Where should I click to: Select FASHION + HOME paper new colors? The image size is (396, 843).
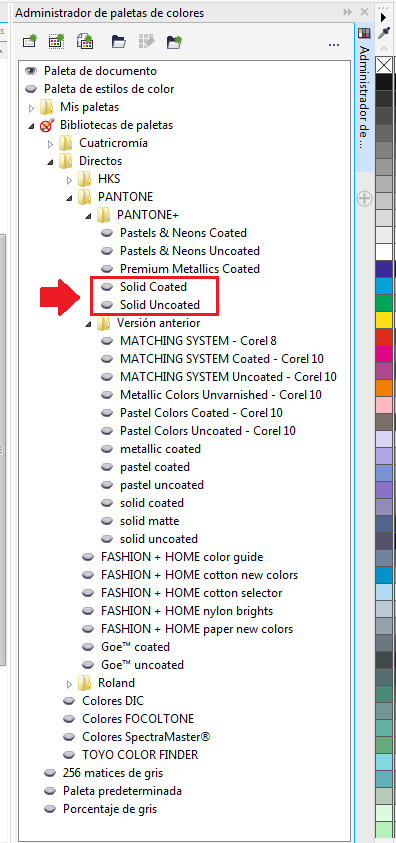pos(197,629)
